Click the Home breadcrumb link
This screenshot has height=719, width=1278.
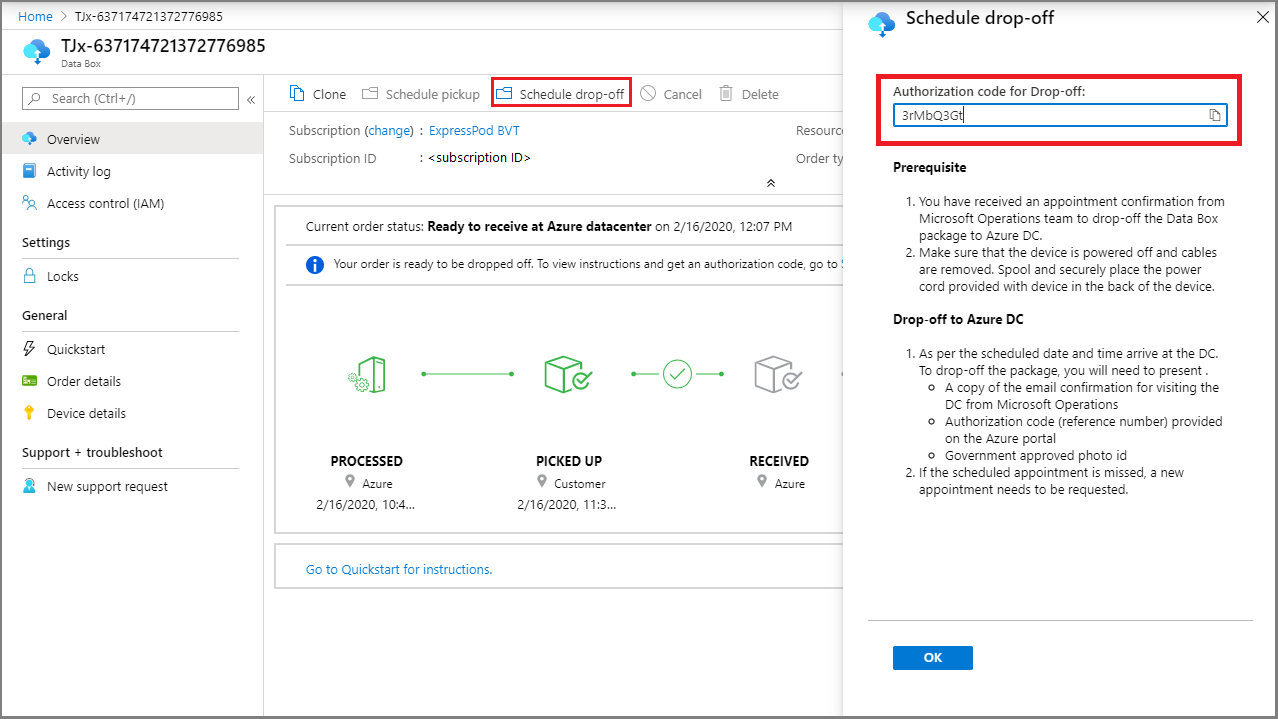pyautogui.click(x=35, y=17)
